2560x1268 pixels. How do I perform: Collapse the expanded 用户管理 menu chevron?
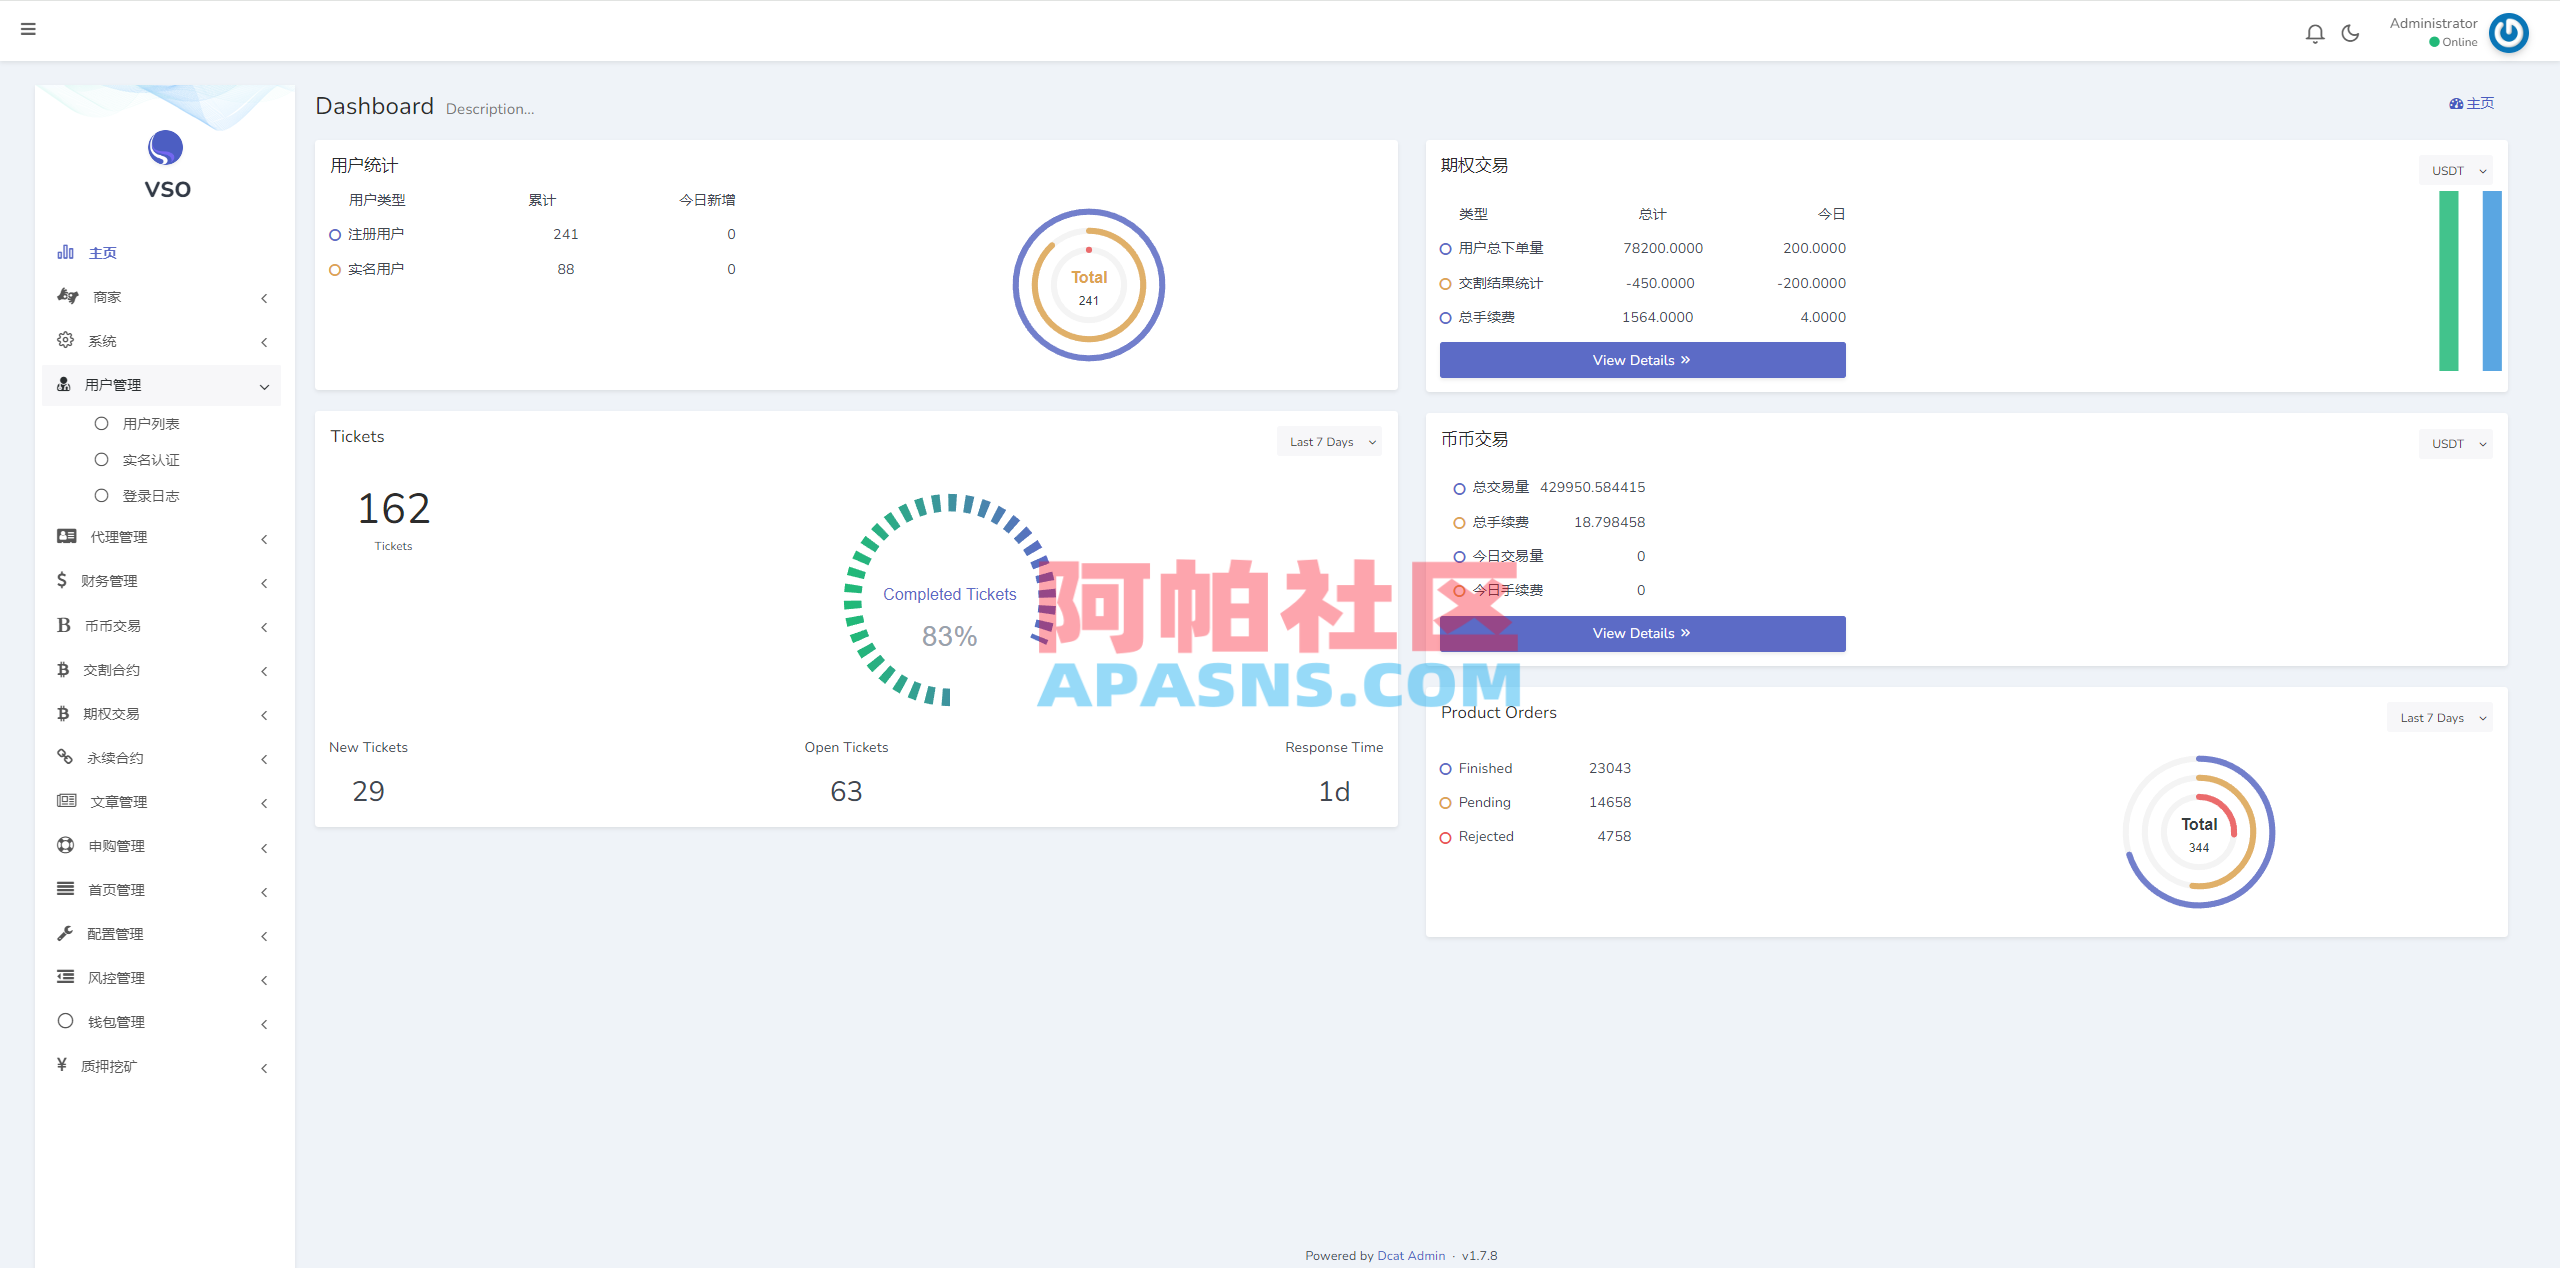click(264, 385)
